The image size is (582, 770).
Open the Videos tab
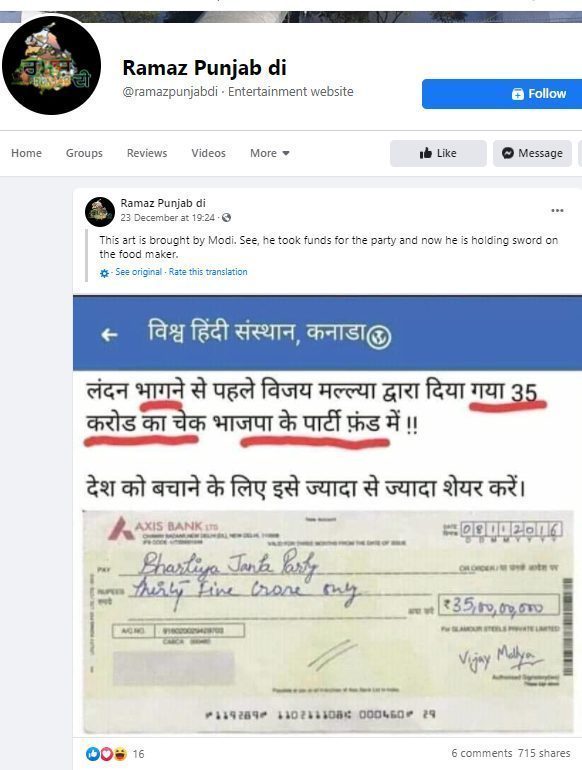[x=208, y=153]
